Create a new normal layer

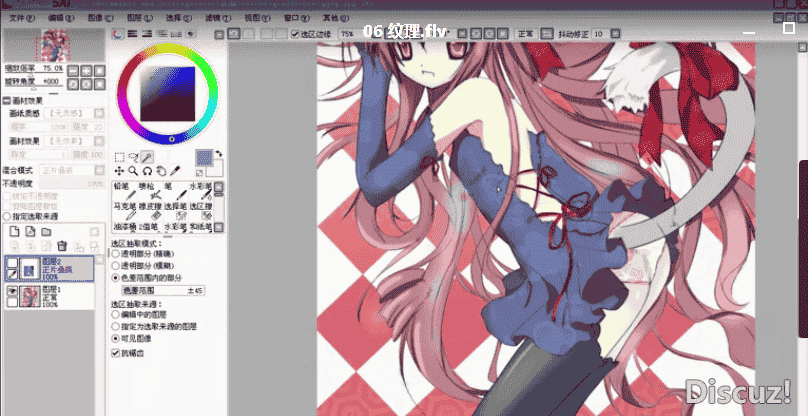tap(15, 232)
